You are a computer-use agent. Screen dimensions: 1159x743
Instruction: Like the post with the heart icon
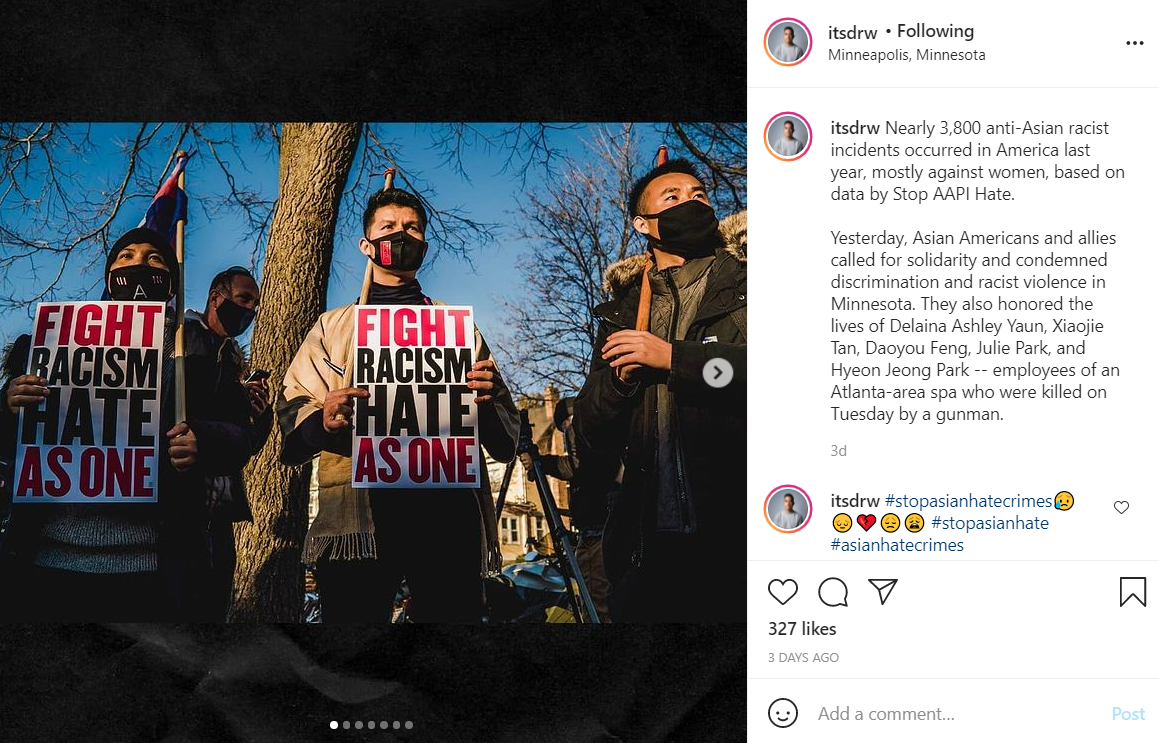(783, 592)
